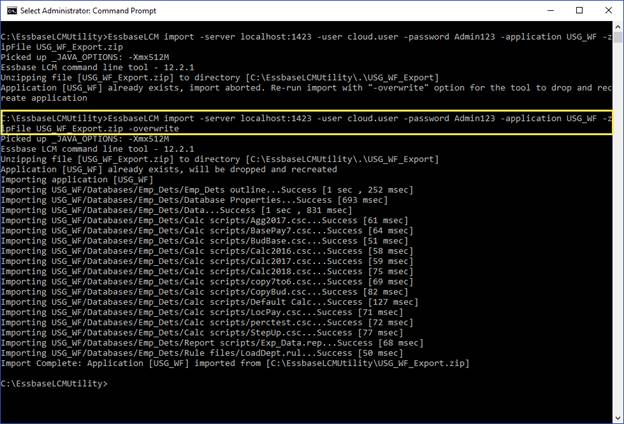Viewport: 624px width, 424px height.
Task: Click the scrollbar up arrow
Action: (616, 27)
